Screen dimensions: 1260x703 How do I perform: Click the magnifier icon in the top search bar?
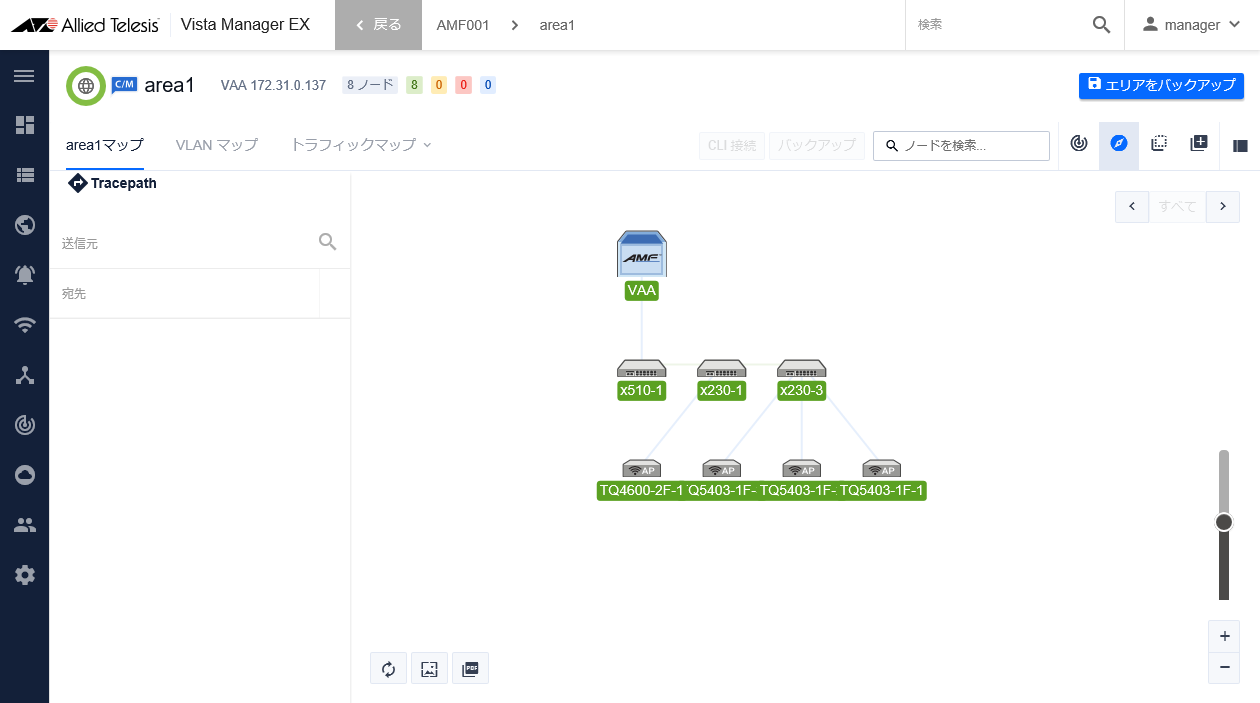(x=1101, y=25)
